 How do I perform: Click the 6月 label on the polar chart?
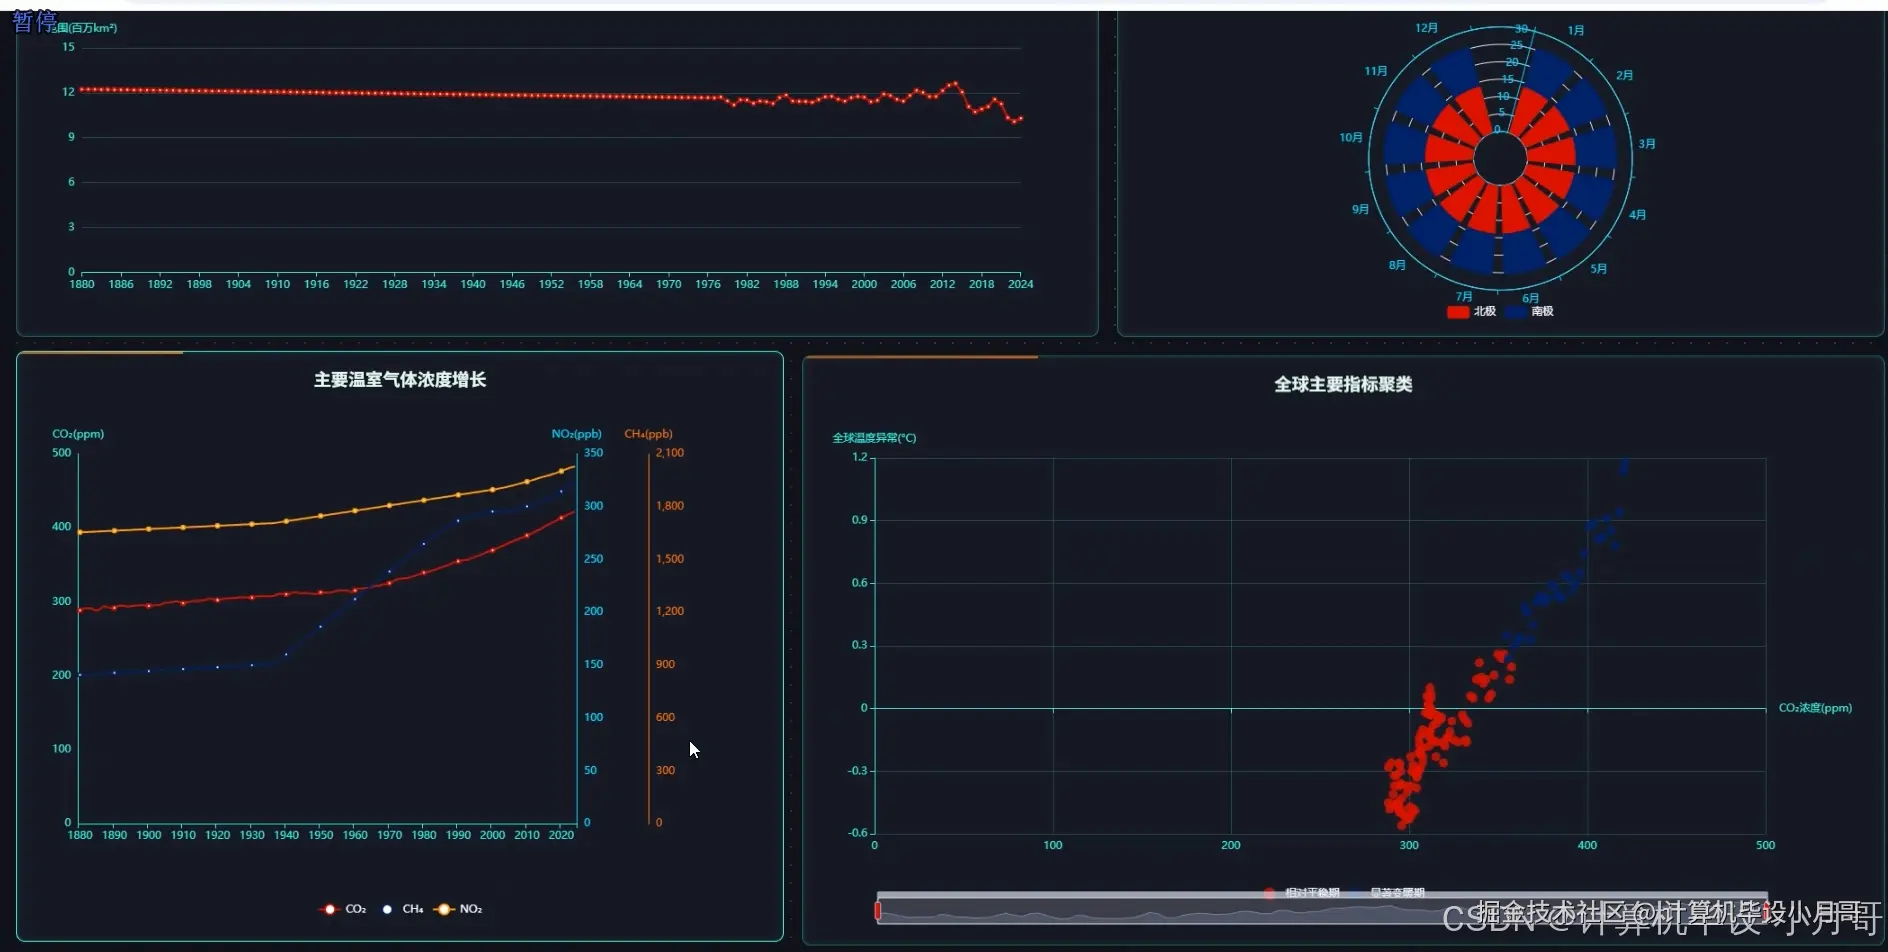coord(1531,298)
